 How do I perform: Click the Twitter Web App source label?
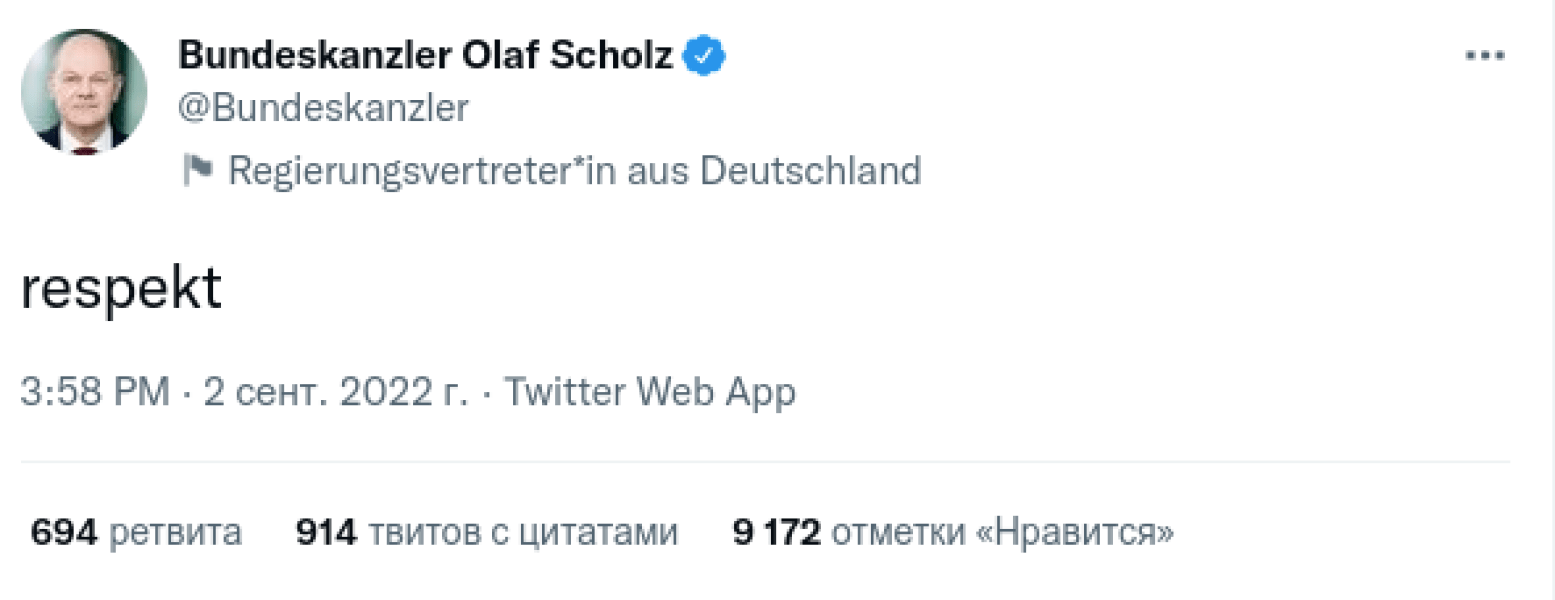(648, 391)
